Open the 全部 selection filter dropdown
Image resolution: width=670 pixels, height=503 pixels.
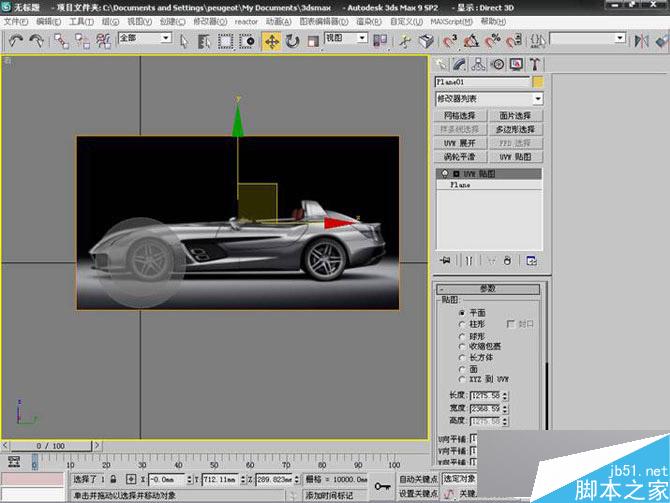pos(144,39)
